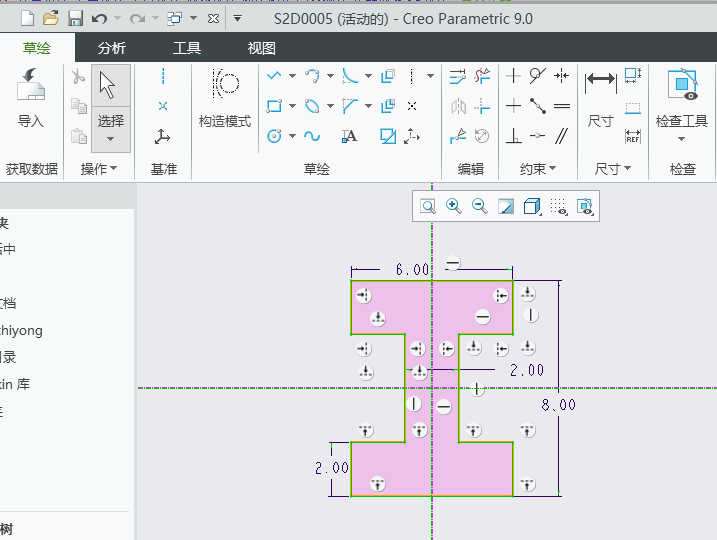Open the 约束 group dropdown
This screenshot has height=540, width=717.
tap(538, 169)
